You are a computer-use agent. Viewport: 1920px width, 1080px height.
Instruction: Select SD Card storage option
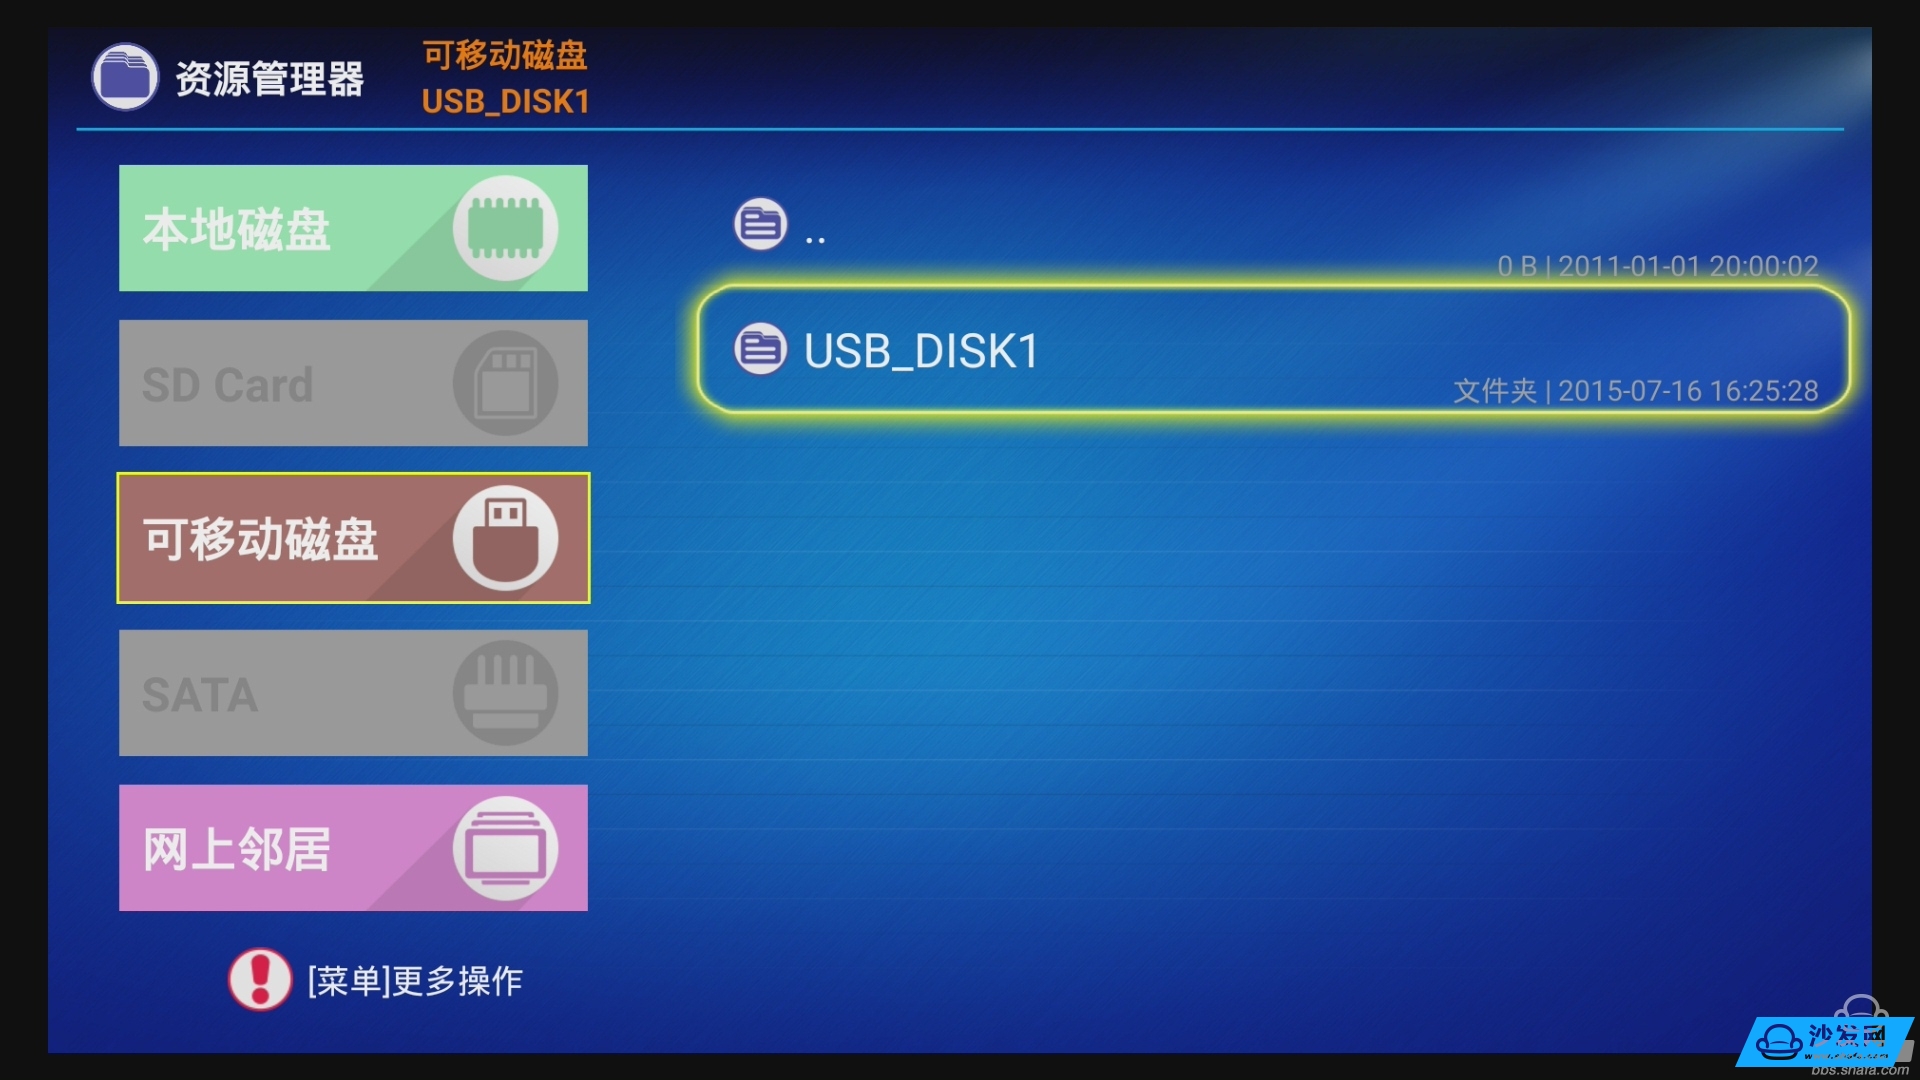[353, 382]
